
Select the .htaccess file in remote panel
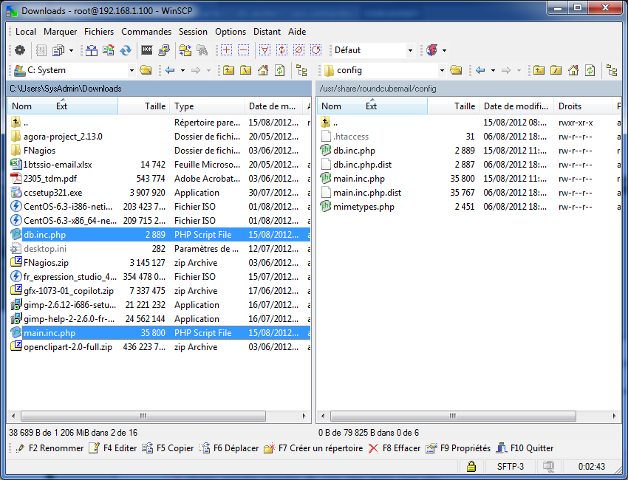click(x=352, y=136)
